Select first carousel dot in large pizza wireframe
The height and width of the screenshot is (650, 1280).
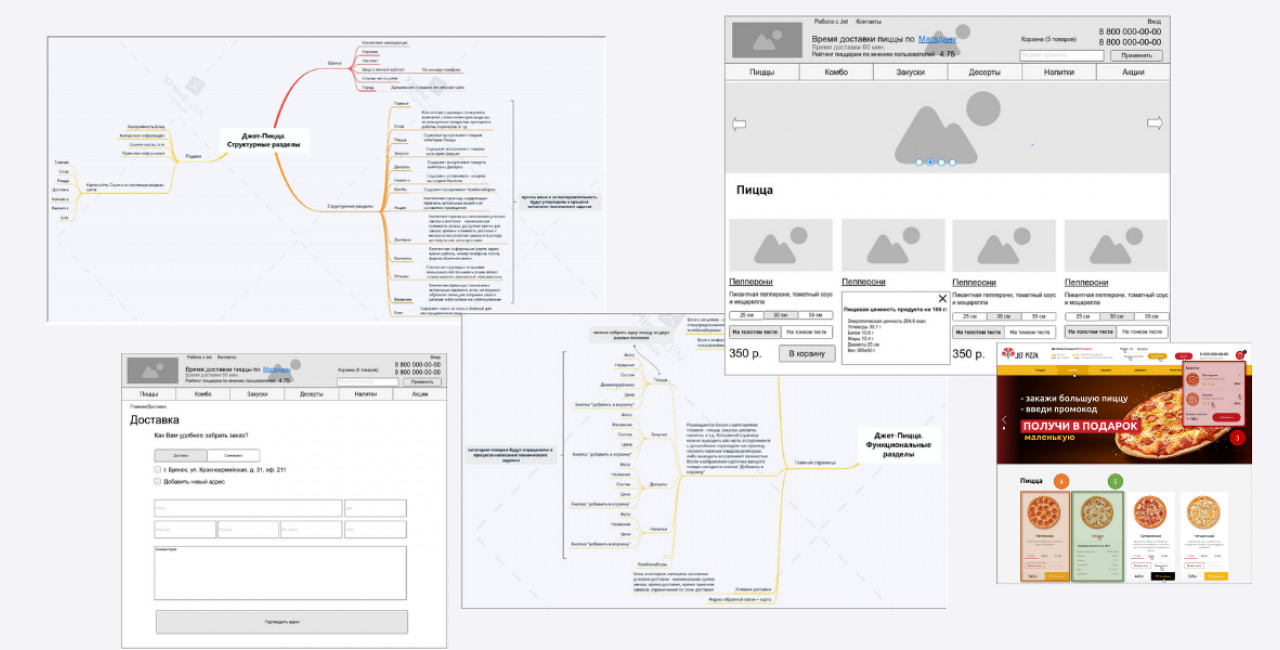tap(919, 161)
